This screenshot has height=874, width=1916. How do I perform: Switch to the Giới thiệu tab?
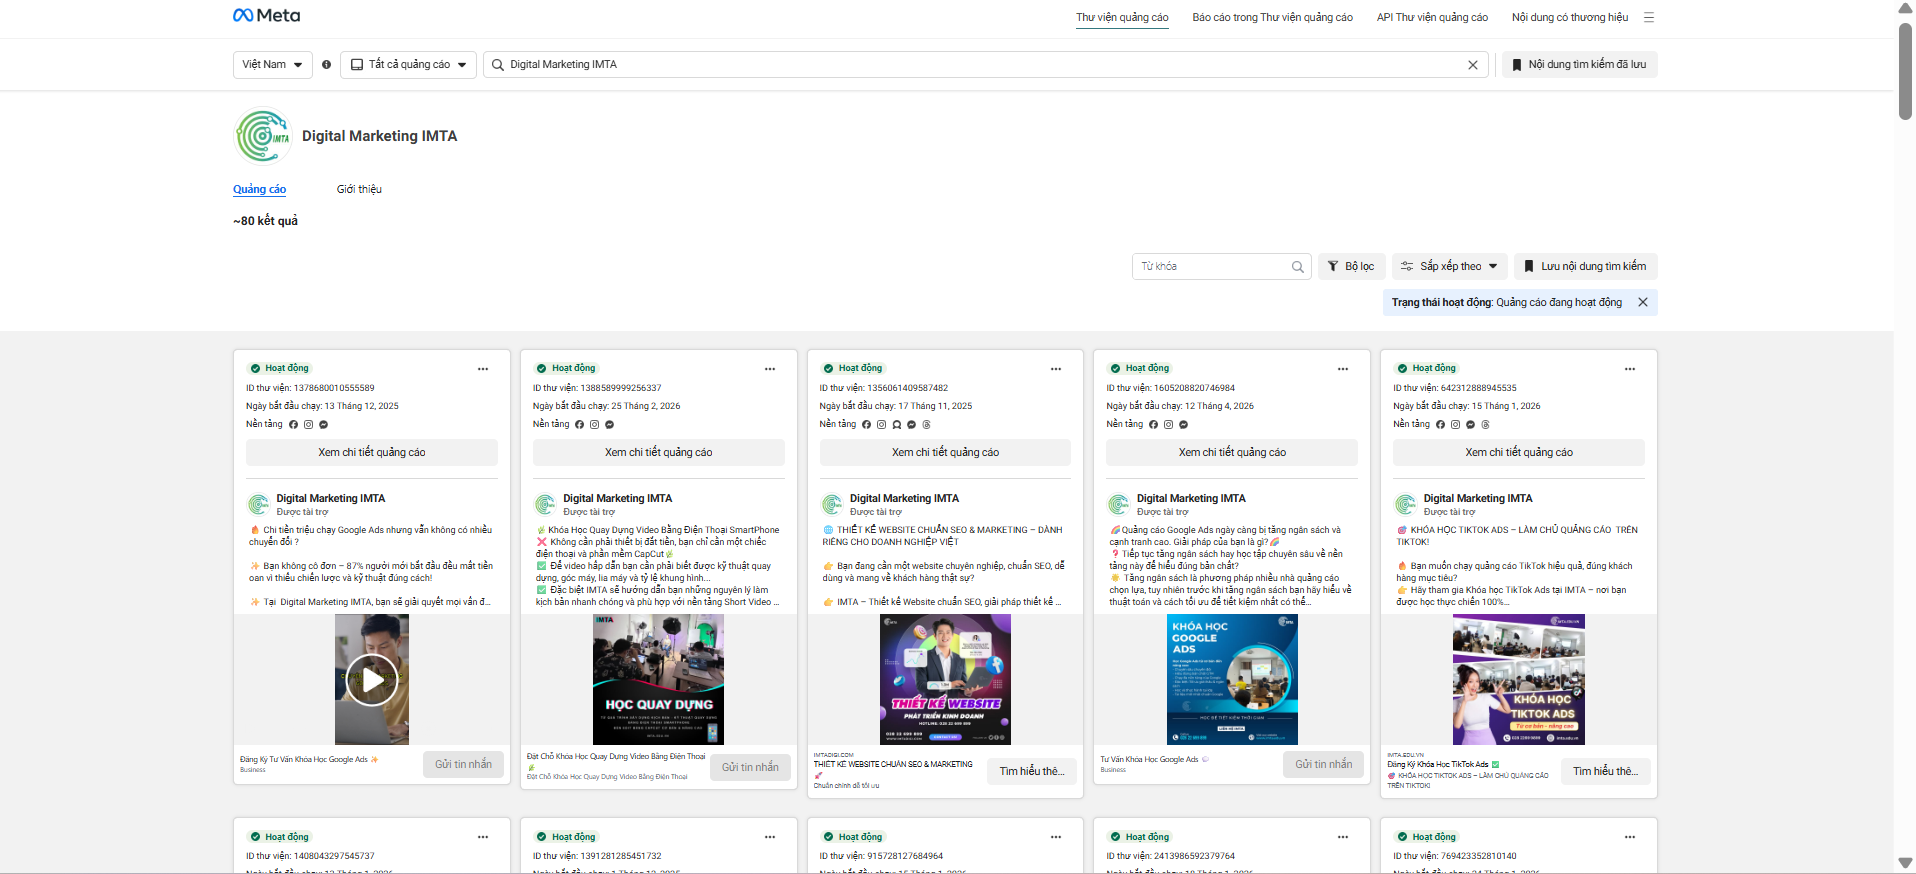[x=359, y=189]
